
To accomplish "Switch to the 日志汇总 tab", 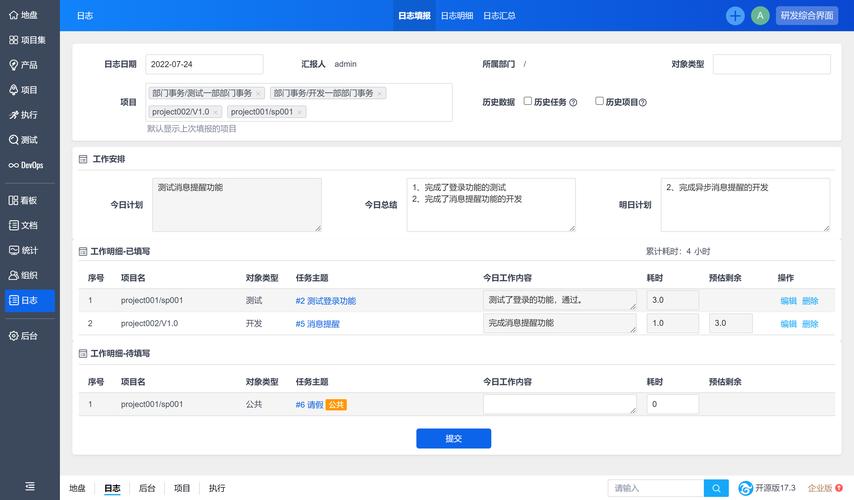I will tap(499, 16).
